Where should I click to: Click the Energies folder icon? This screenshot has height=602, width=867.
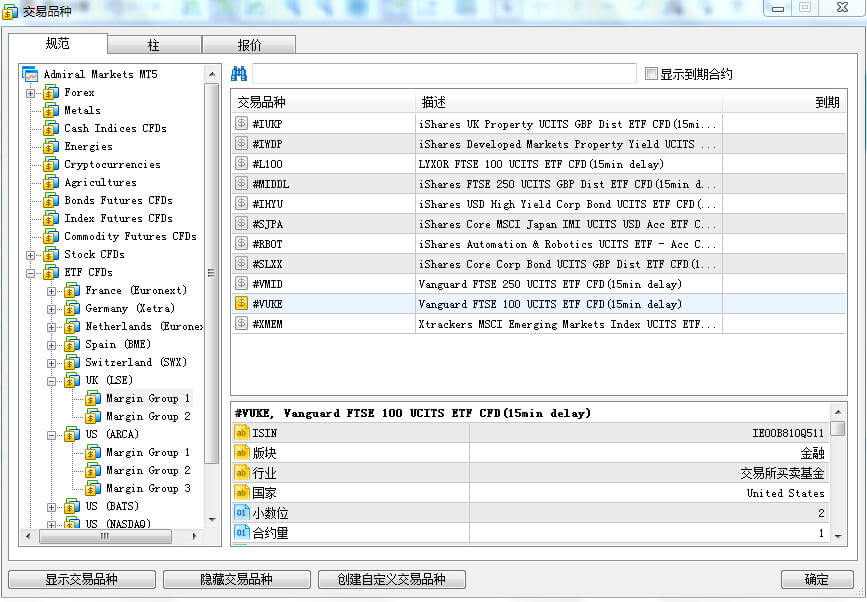51,146
